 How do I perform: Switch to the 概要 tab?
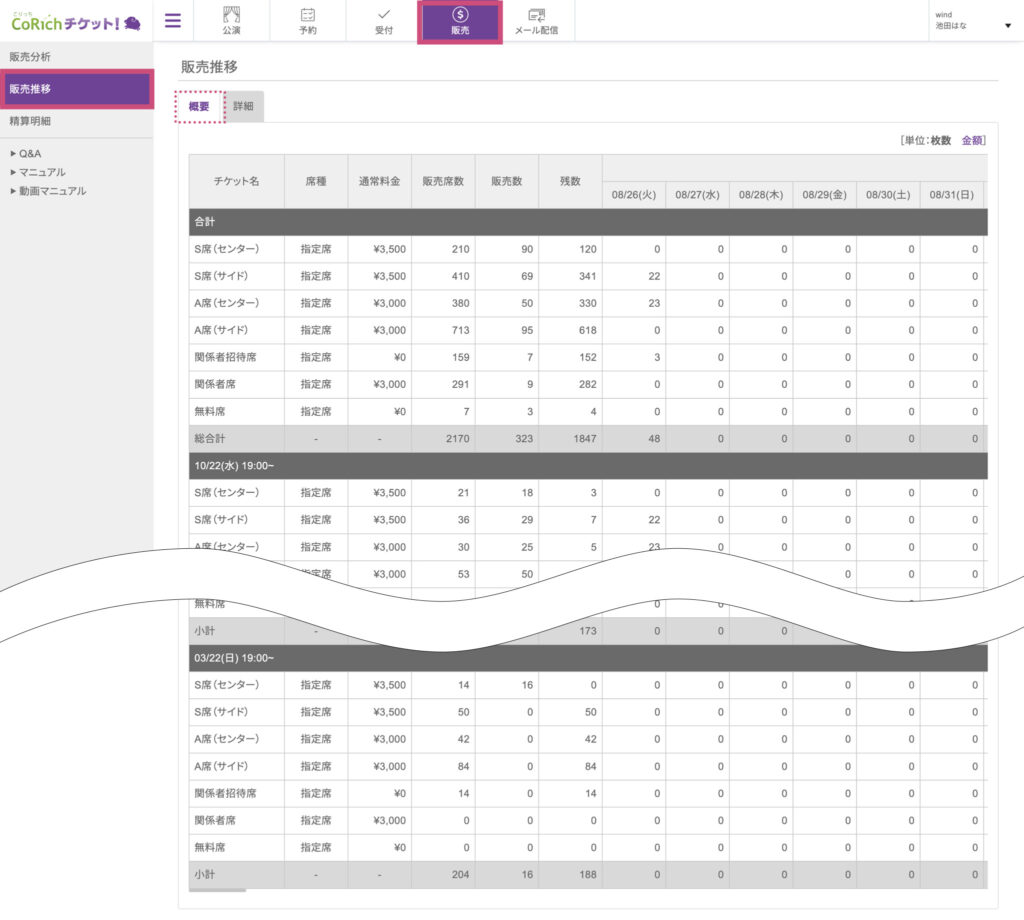(x=199, y=106)
